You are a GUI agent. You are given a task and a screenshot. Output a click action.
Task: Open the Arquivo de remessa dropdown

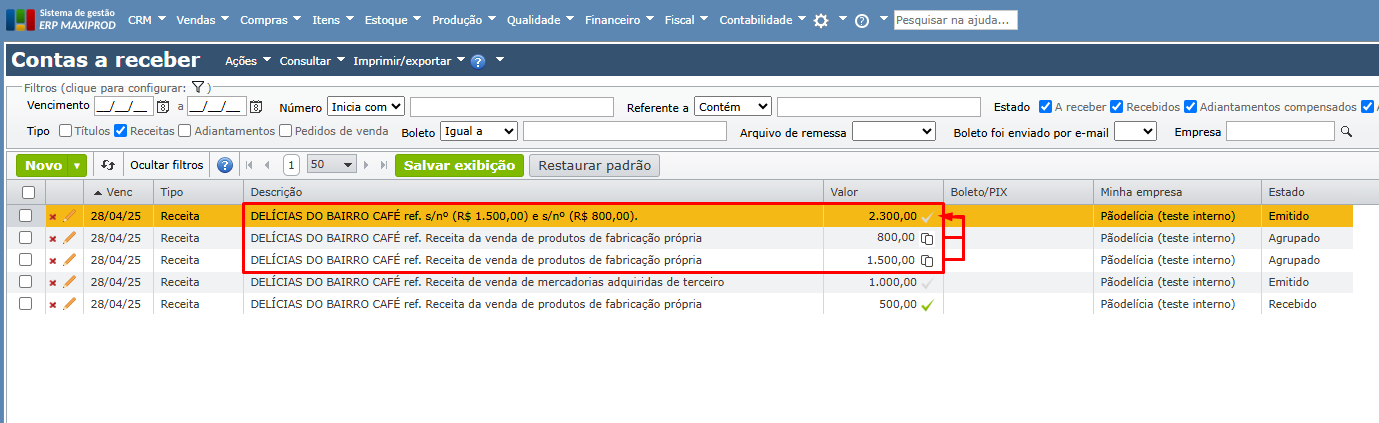(893, 131)
